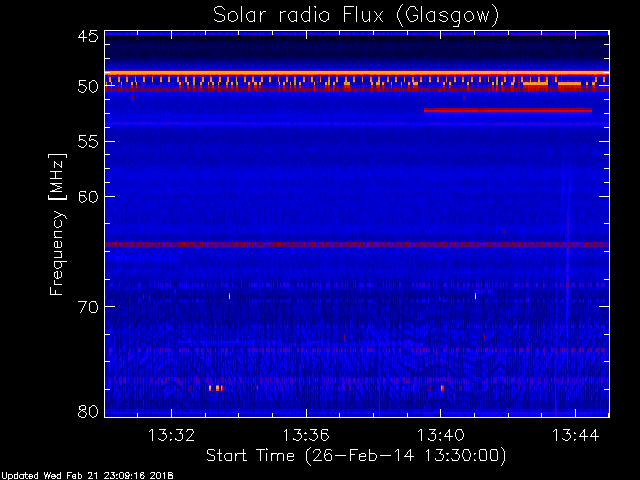Click the bright orange line near 49 MHz
This screenshot has width=640, height=480.
(357, 73)
